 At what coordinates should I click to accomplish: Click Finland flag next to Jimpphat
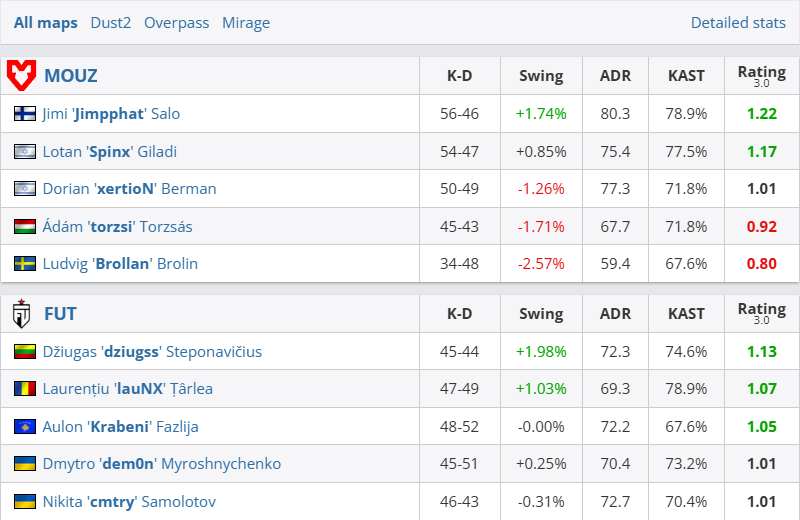25,114
